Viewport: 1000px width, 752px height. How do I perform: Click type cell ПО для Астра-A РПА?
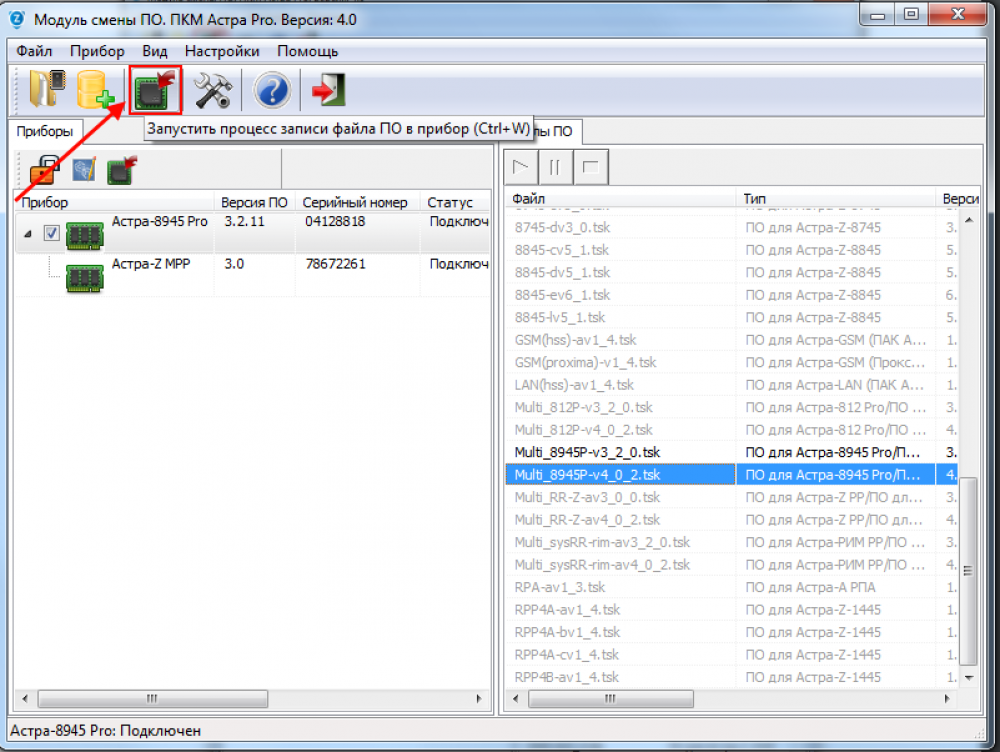[x=810, y=587]
